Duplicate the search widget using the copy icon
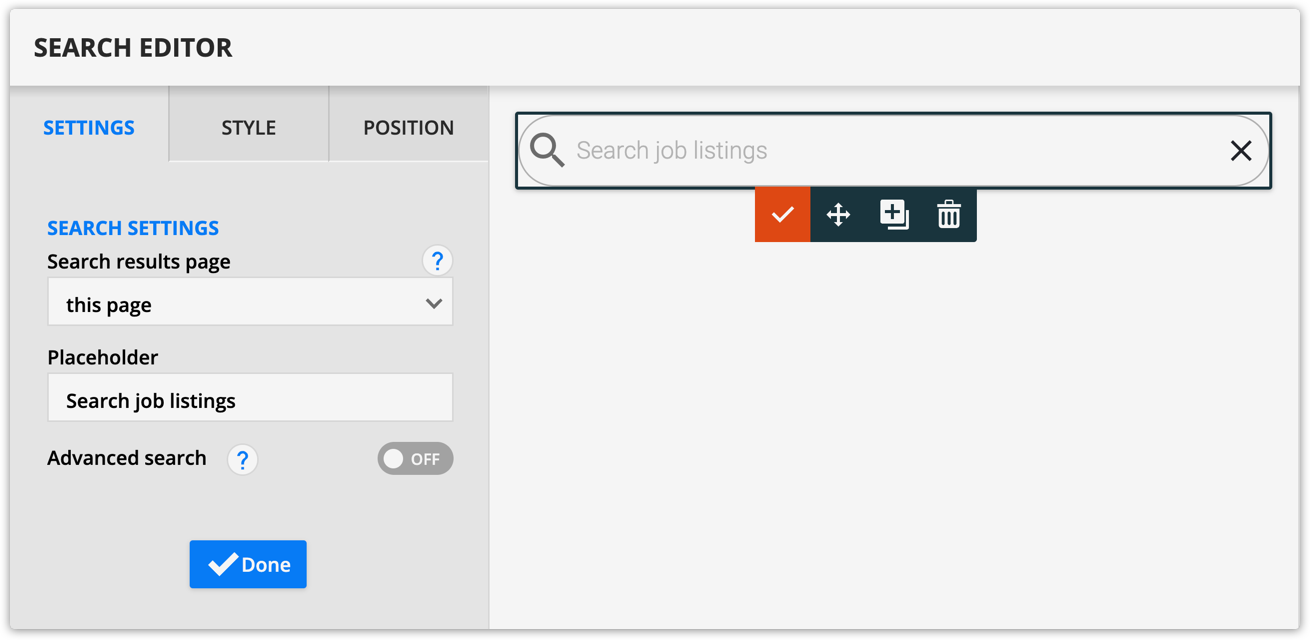Viewport: 1310px width, 640px height. point(894,214)
